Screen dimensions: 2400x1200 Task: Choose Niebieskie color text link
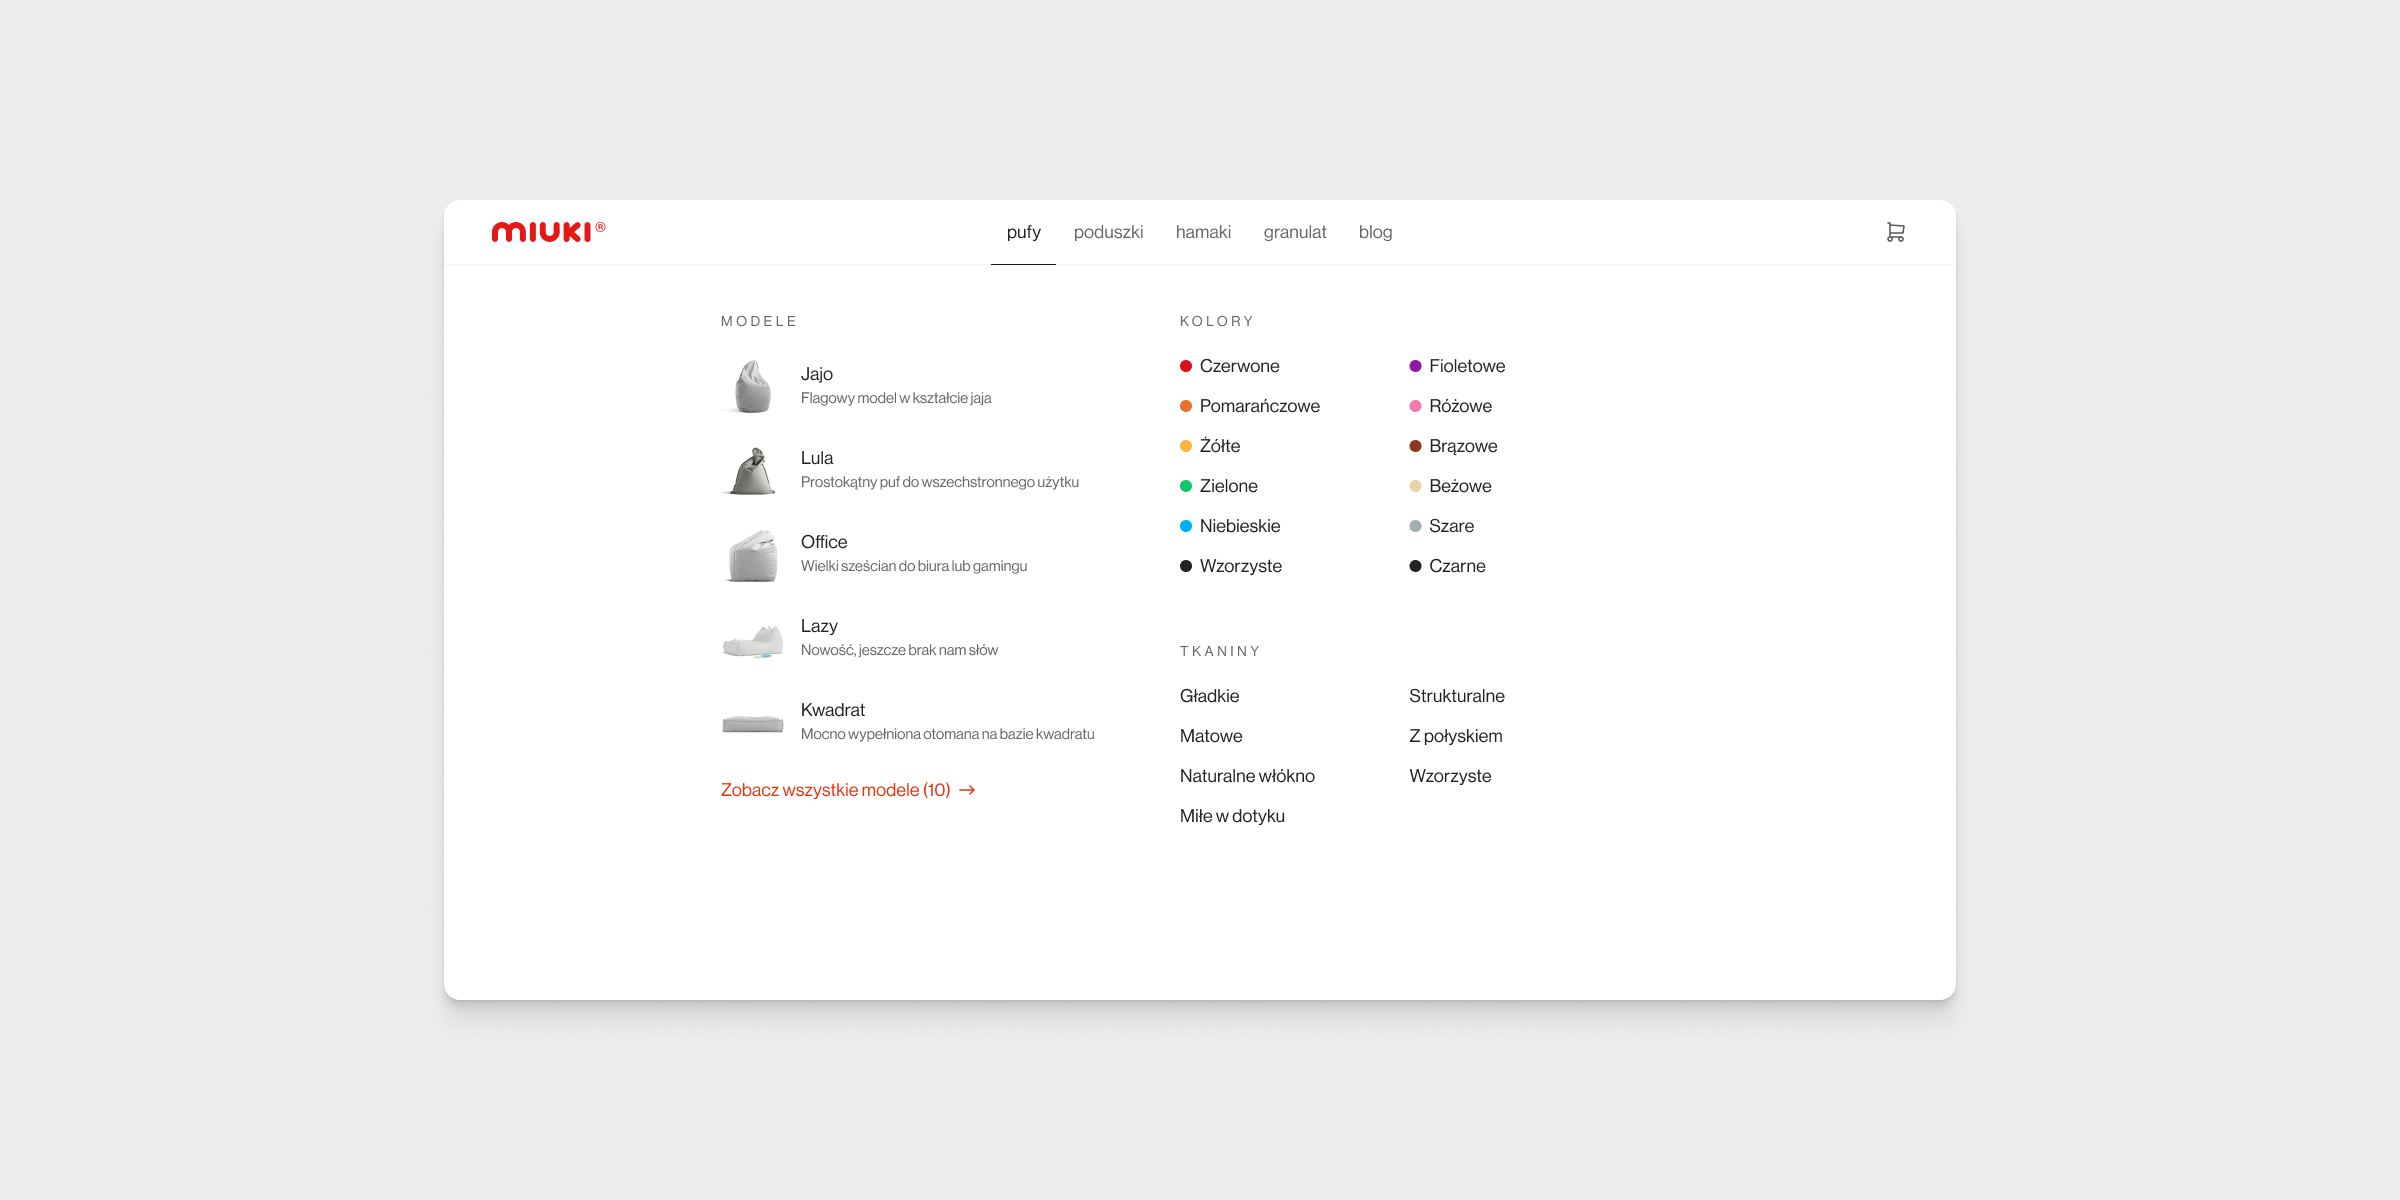click(x=1240, y=526)
